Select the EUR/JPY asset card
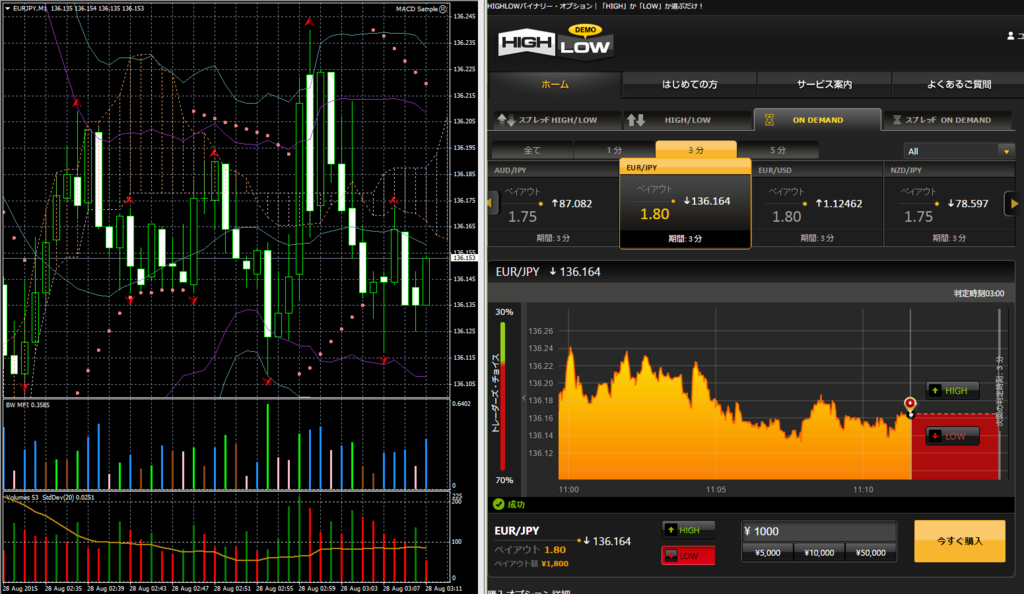 (685, 204)
